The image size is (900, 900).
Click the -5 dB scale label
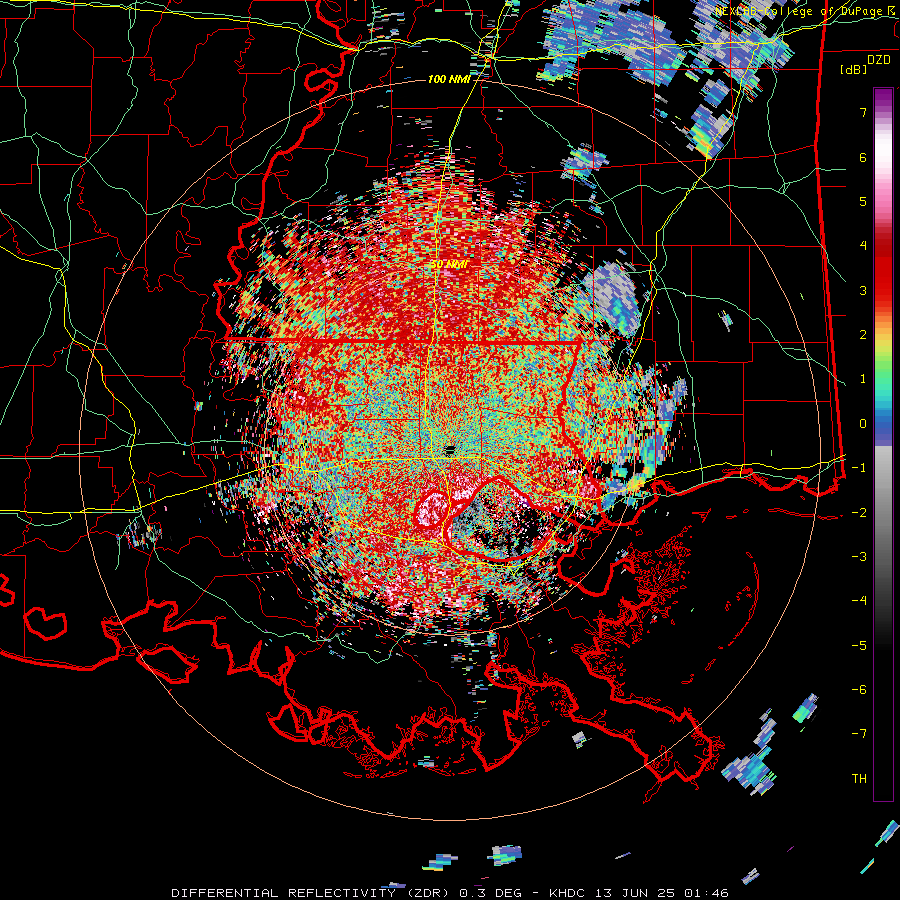point(859,646)
